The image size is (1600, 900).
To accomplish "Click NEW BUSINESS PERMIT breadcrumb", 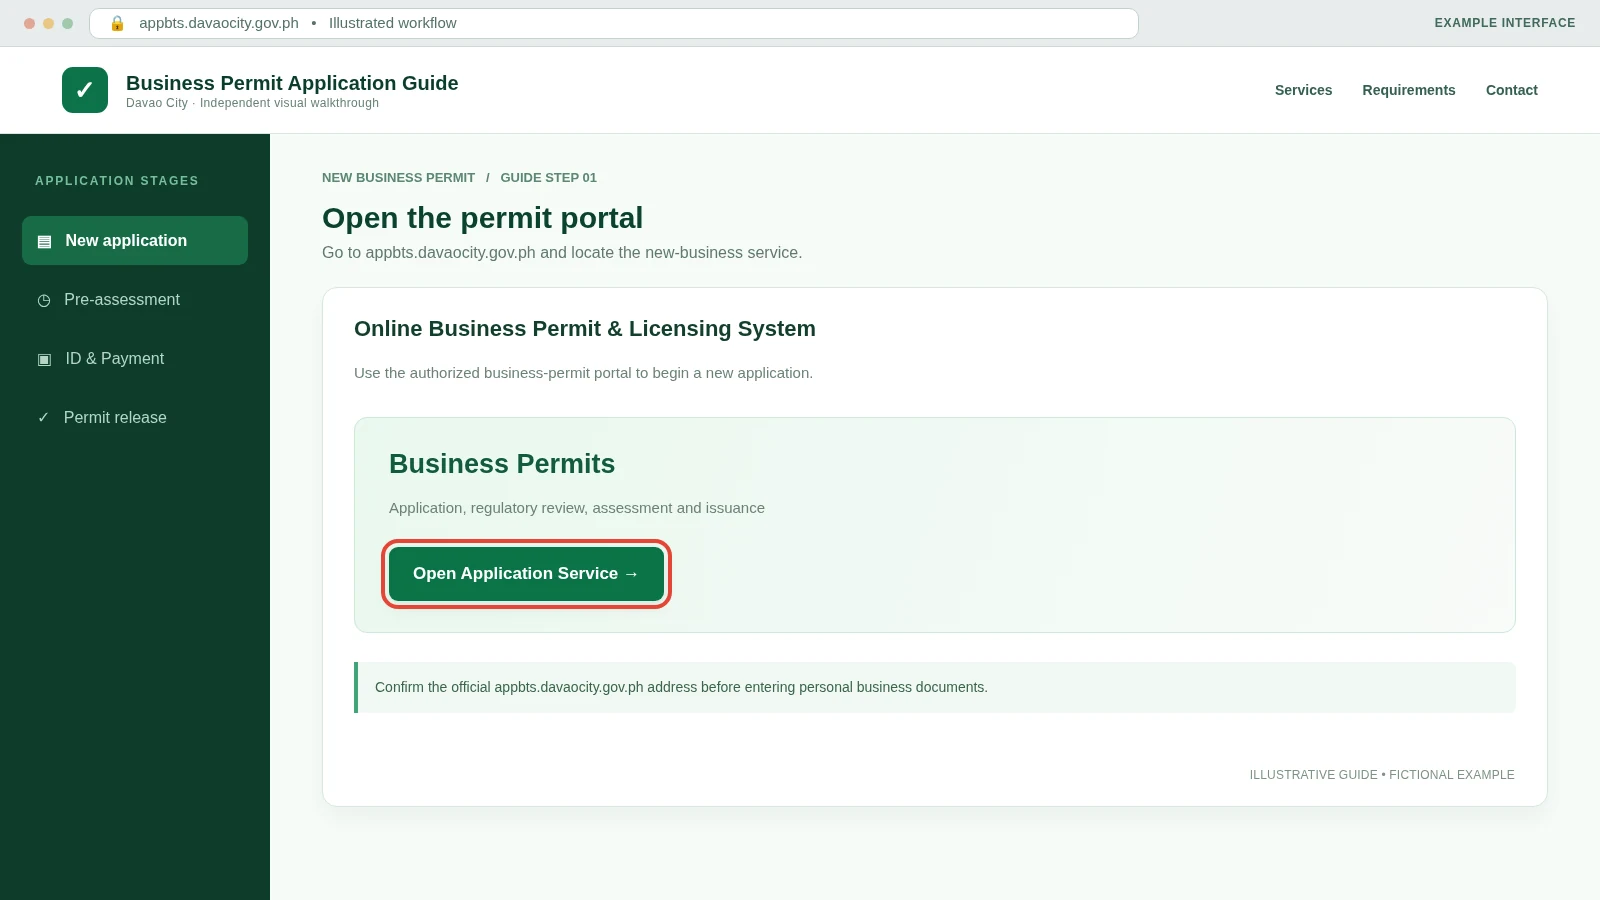I will pyautogui.click(x=398, y=178).
